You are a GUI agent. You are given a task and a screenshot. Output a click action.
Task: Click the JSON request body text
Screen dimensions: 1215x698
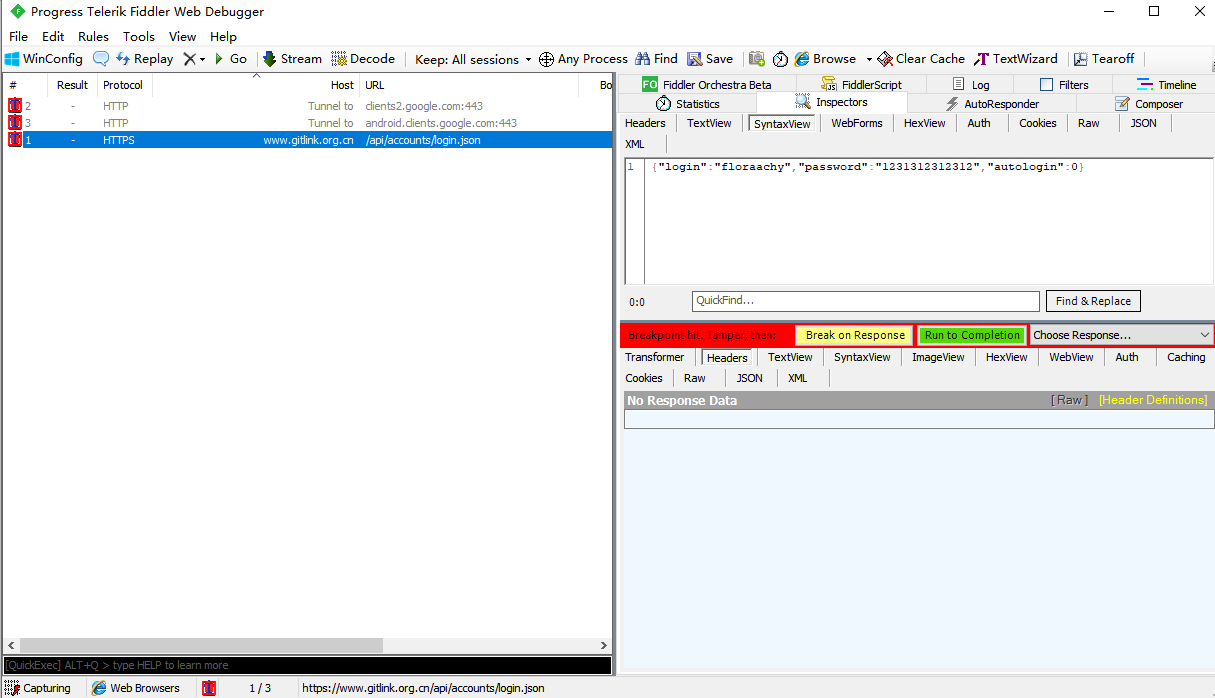tap(868, 167)
